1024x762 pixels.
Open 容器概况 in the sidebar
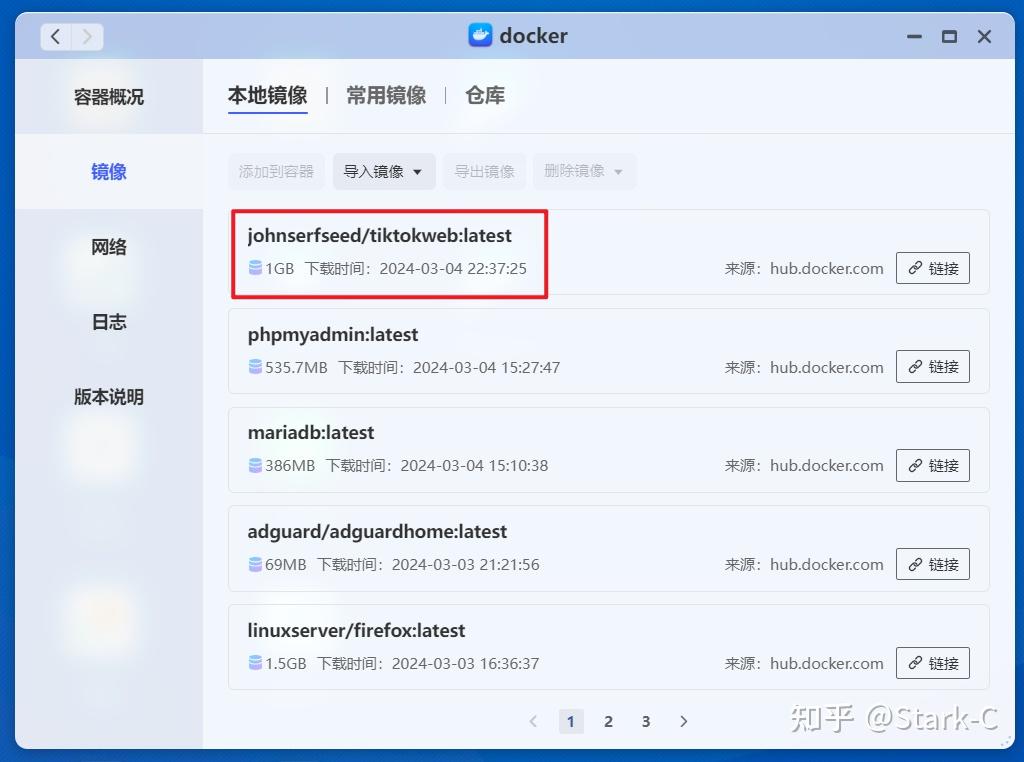coord(109,97)
